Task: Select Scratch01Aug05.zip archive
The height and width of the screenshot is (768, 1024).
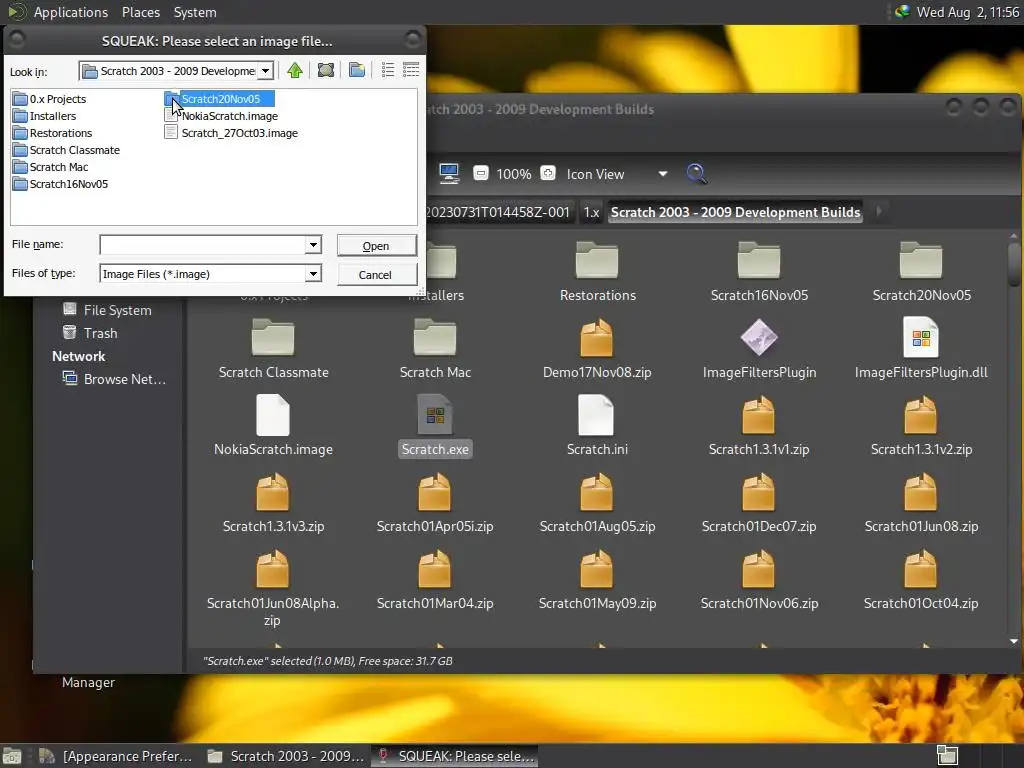Action: [597, 502]
